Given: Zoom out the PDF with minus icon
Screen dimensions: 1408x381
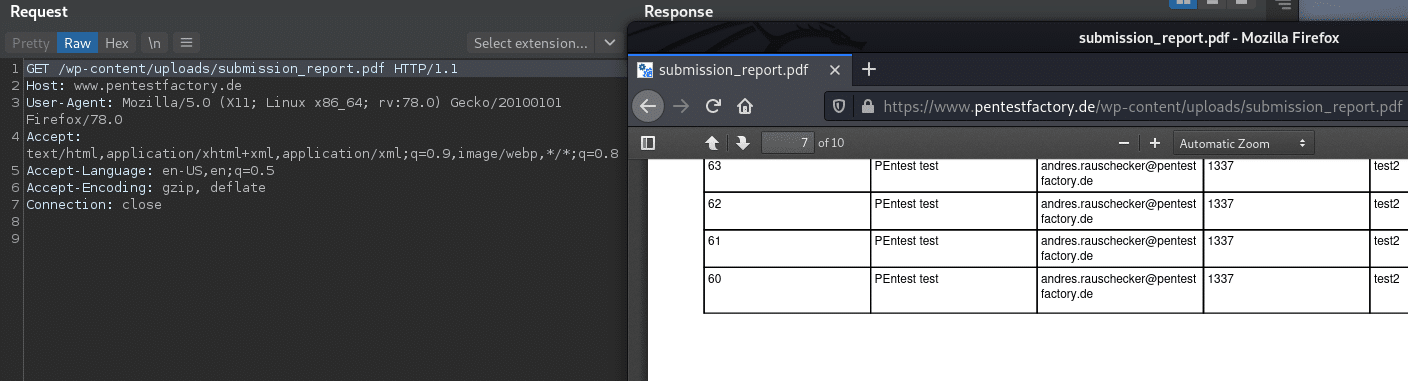Looking at the screenshot, I should click(x=1124, y=143).
